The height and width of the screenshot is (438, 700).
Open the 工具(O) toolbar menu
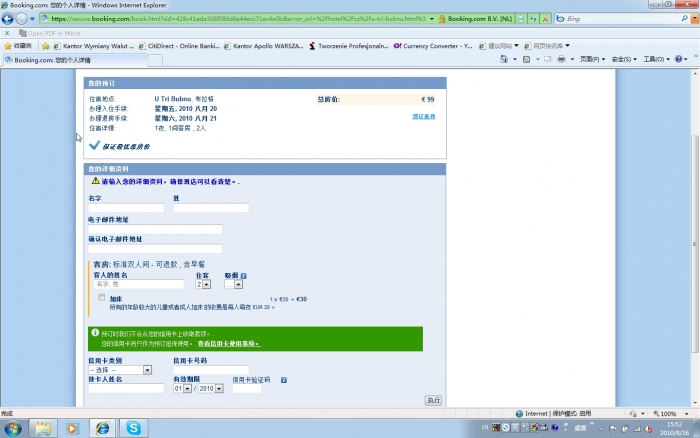(657, 60)
